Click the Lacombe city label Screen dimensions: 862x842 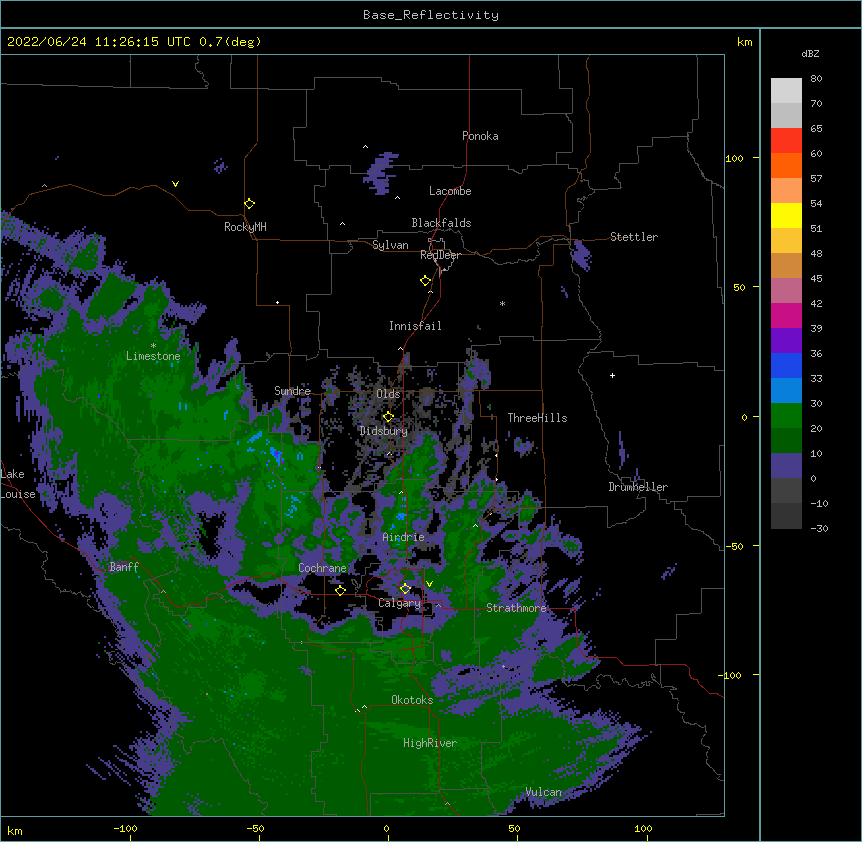point(450,191)
